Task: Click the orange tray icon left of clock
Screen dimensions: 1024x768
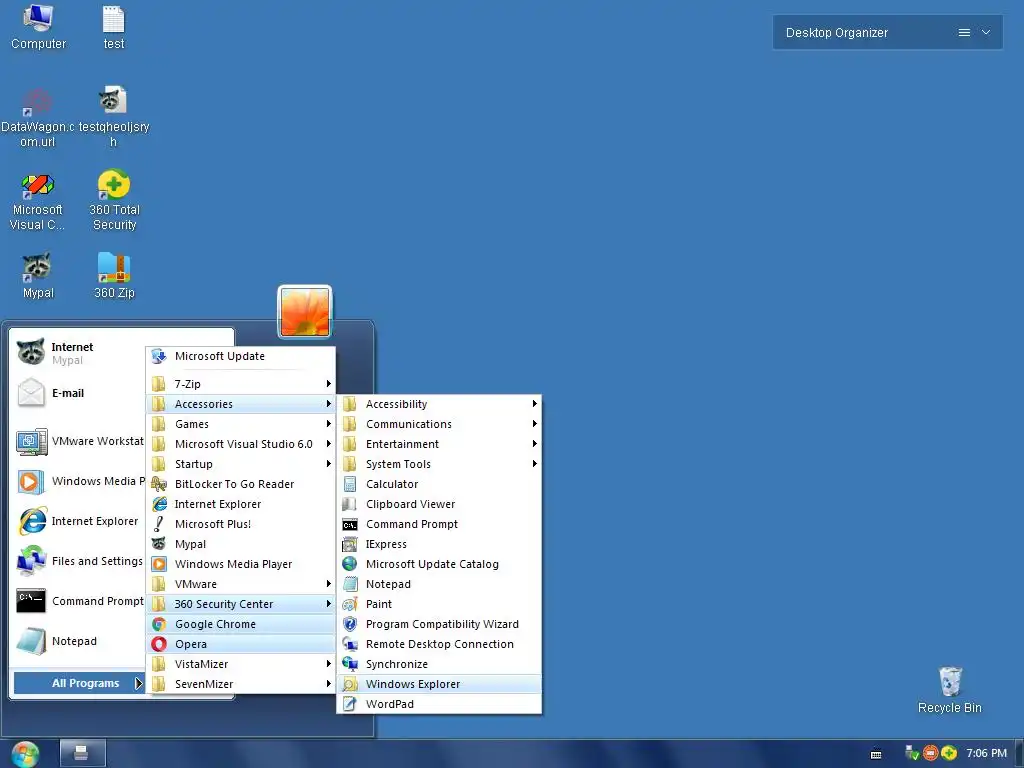Action: click(931, 753)
